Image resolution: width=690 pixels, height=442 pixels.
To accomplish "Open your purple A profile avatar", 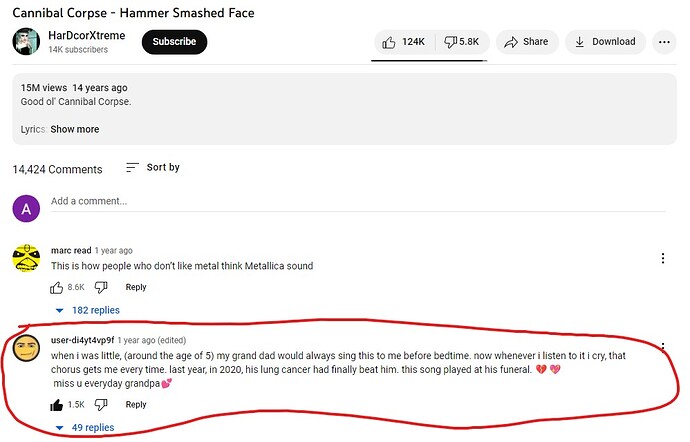I will 26,208.
